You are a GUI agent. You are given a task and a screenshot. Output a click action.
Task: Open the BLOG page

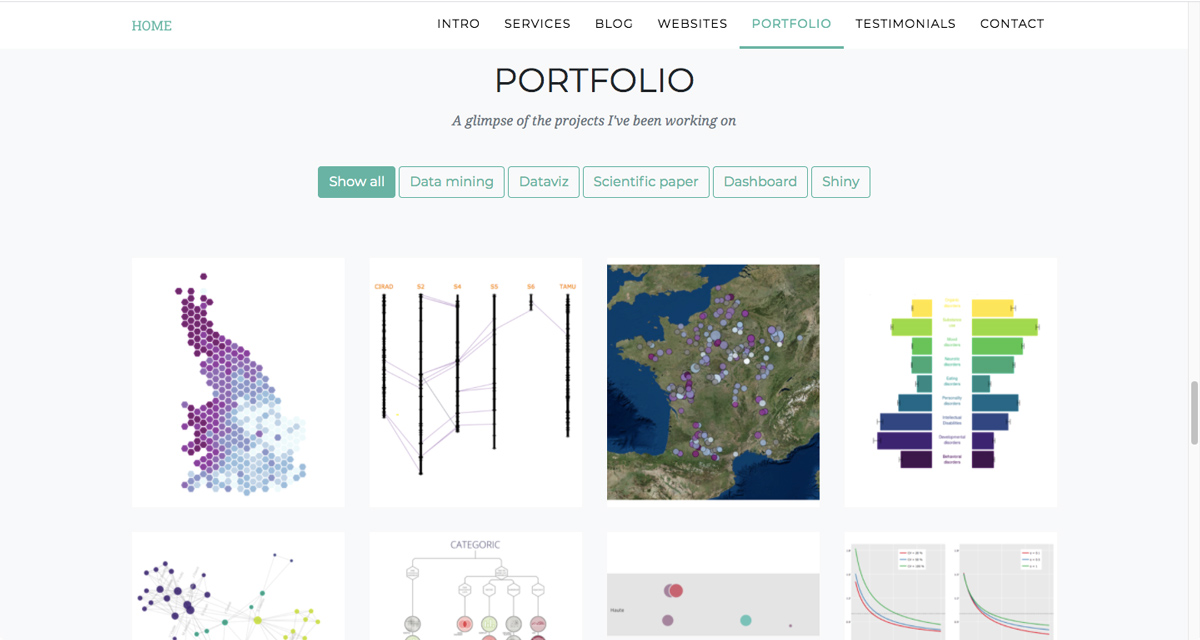[613, 23]
